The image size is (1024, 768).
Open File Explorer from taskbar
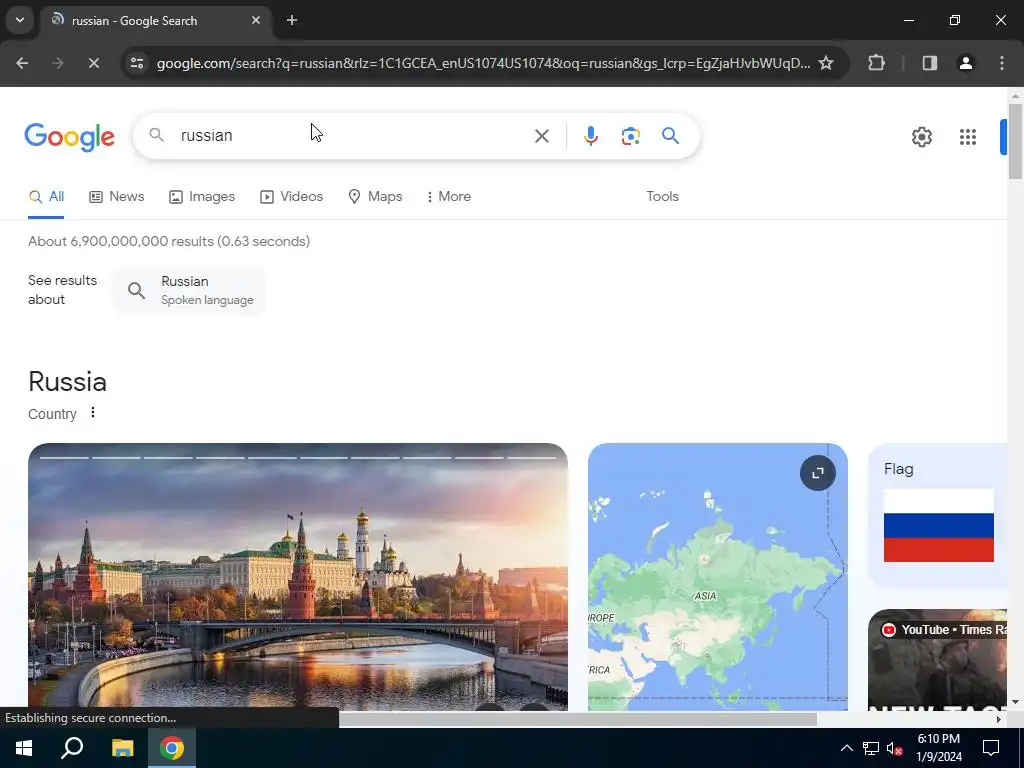point(122,748)
